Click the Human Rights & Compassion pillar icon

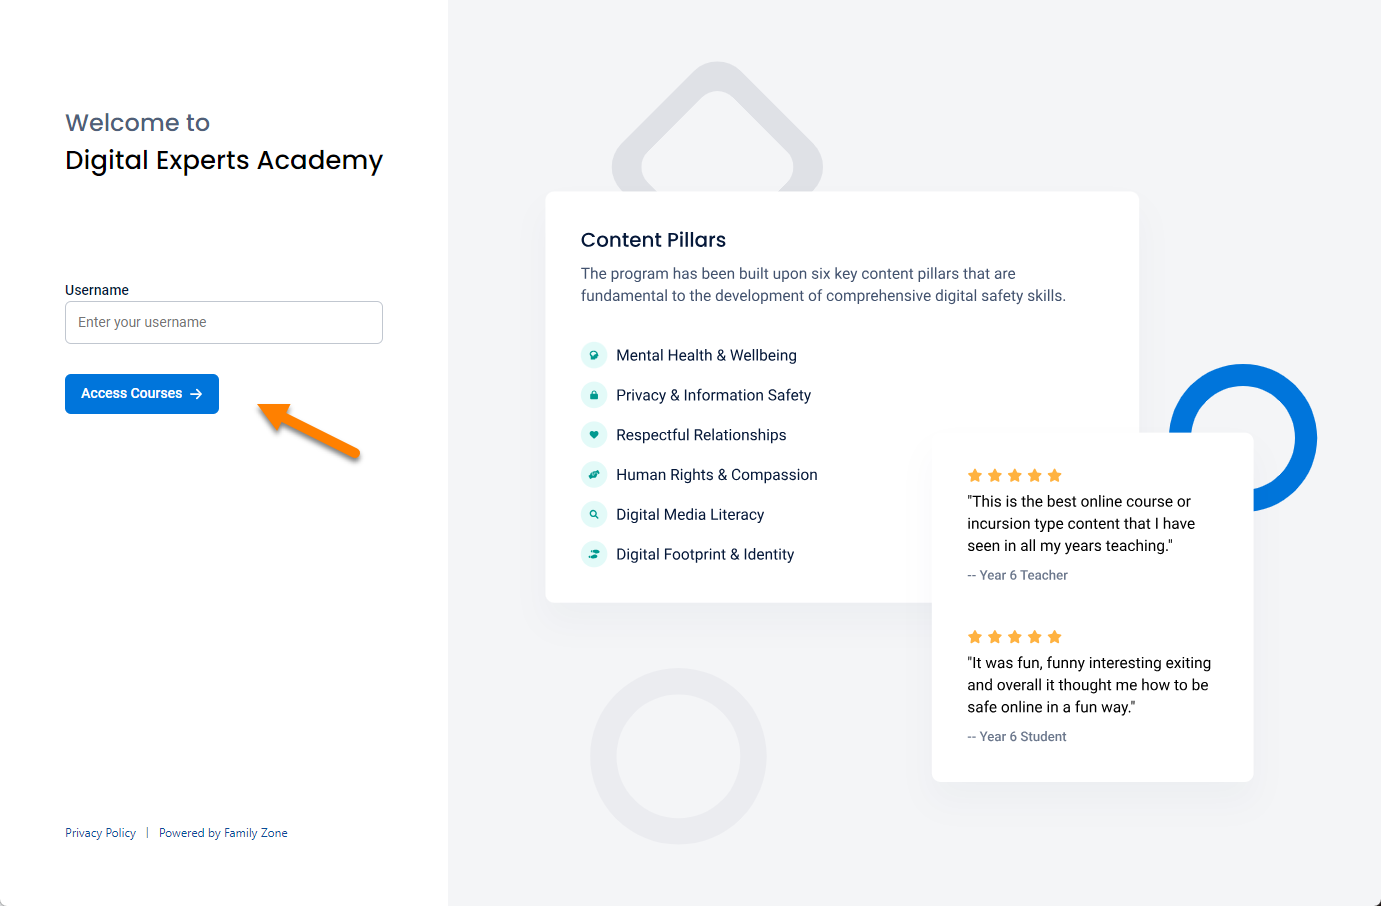click(594, 474)
